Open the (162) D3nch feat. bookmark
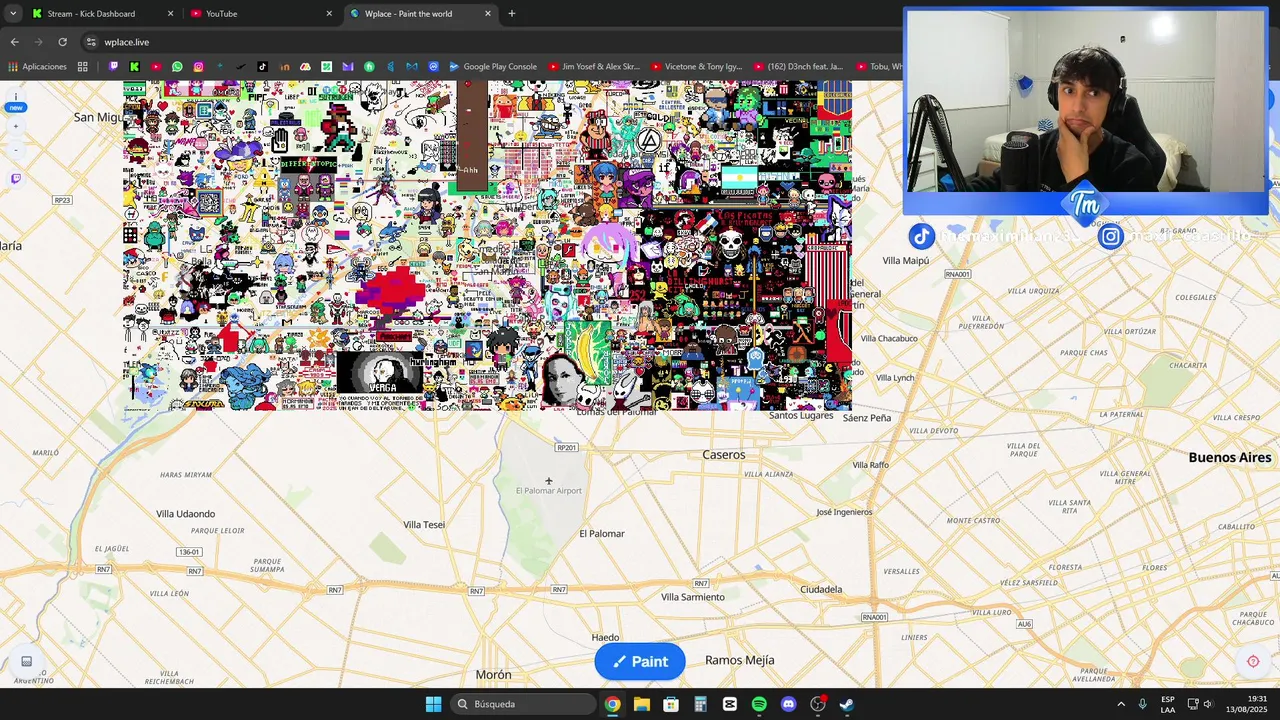 [798, 67]
